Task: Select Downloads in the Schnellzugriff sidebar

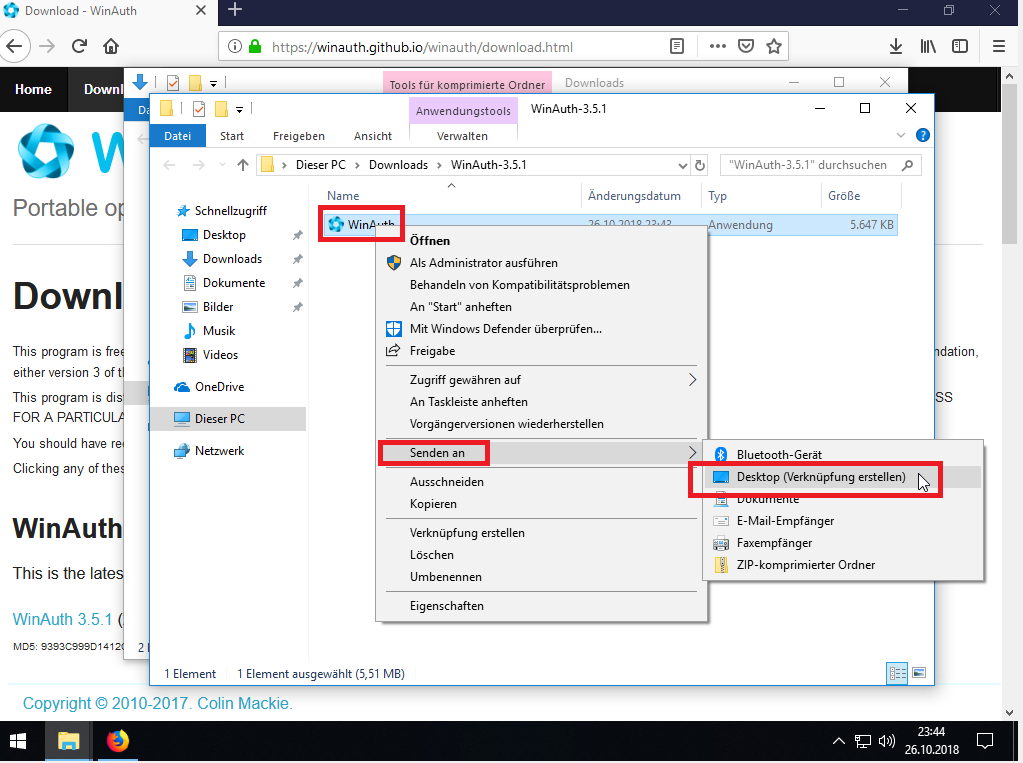Action: pyautogui.click(x=232, y=259)
